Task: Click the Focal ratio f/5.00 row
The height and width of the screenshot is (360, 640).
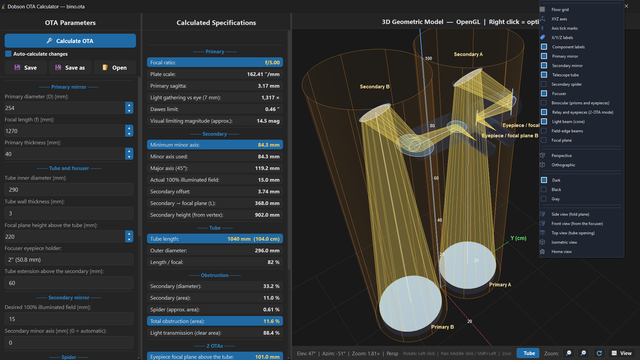Action: click(215, 62)
